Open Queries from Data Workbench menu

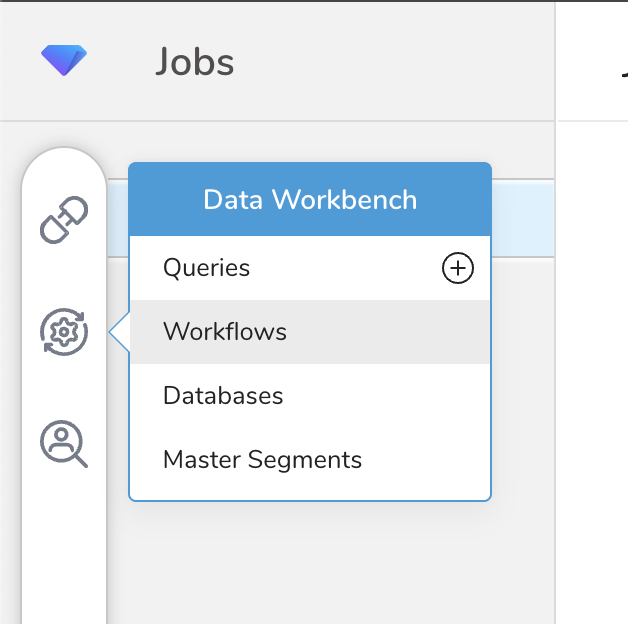(x=207, y=268)
